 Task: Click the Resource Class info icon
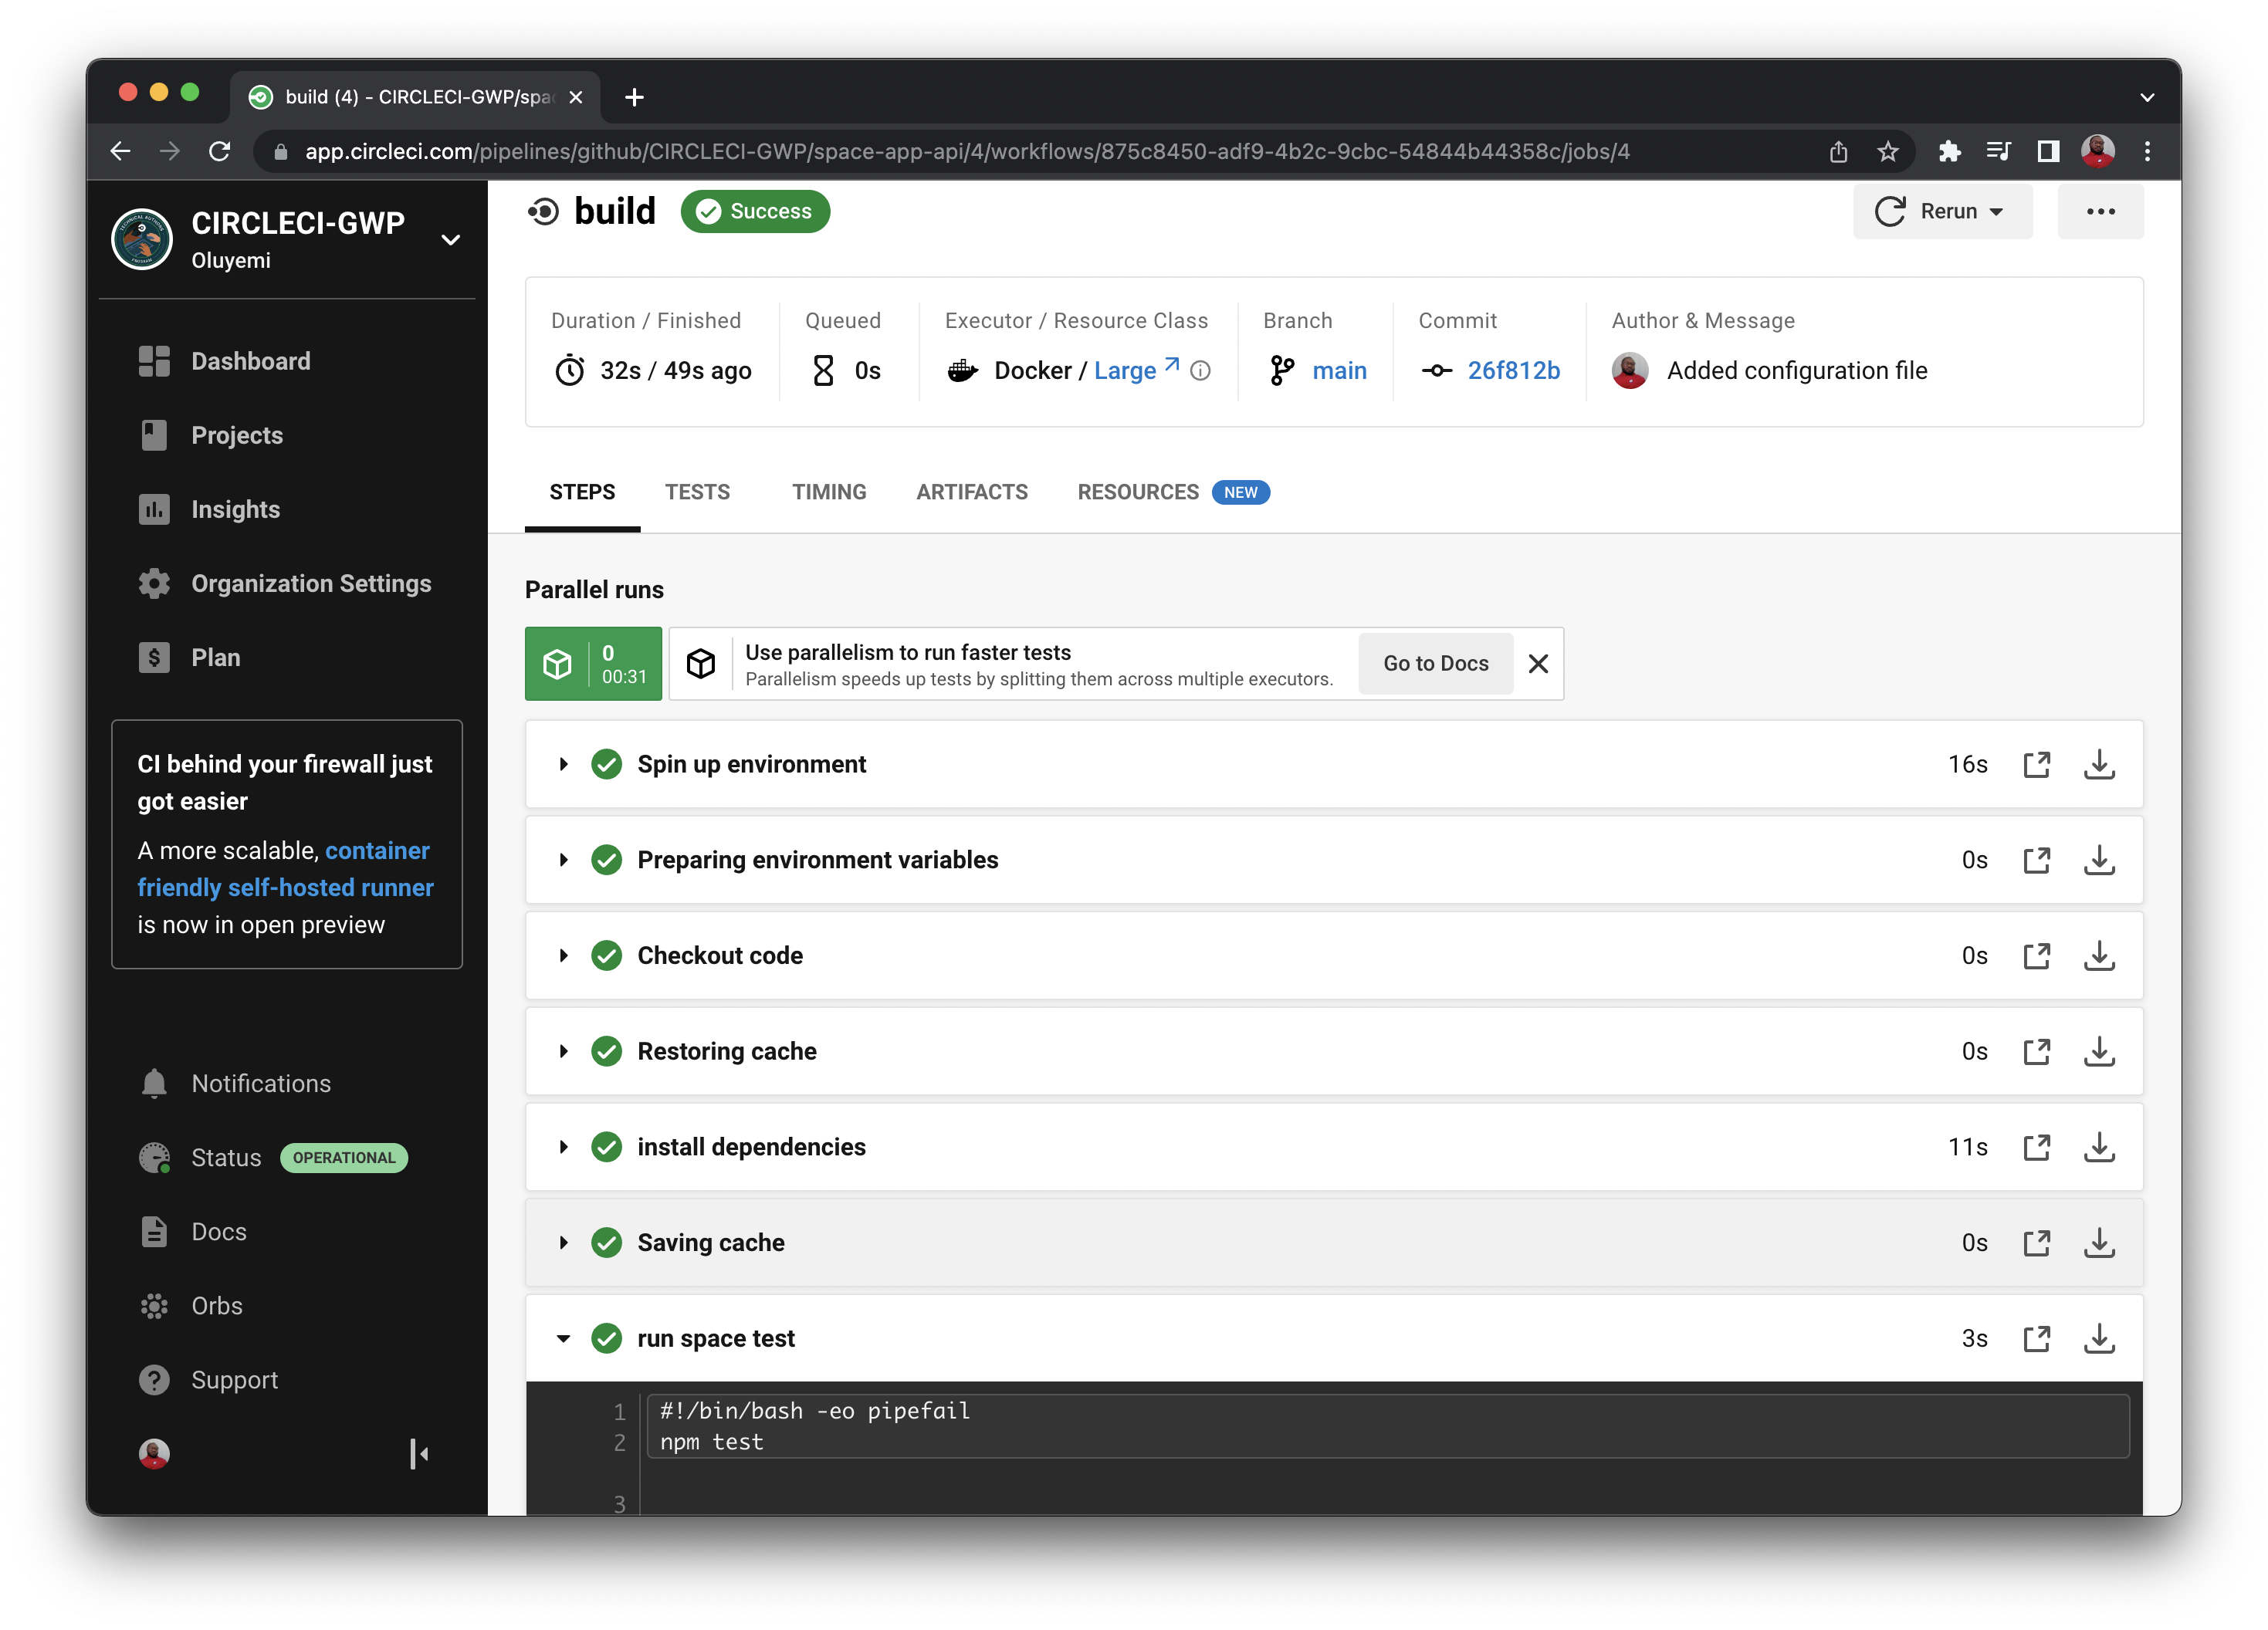[x=1201, y=371]
